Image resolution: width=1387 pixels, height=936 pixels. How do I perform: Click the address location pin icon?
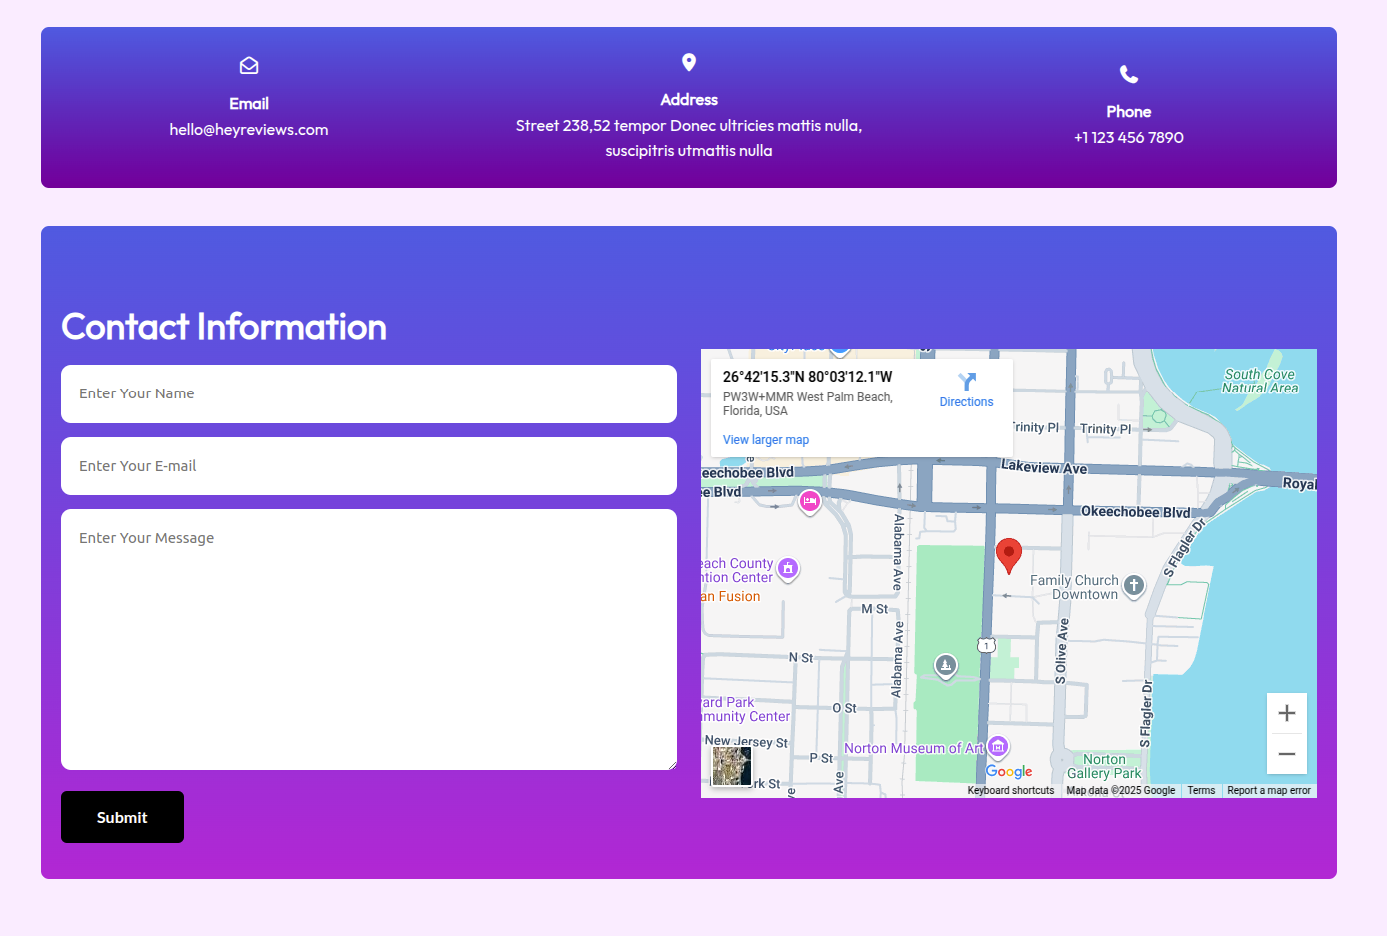[689, 62]
